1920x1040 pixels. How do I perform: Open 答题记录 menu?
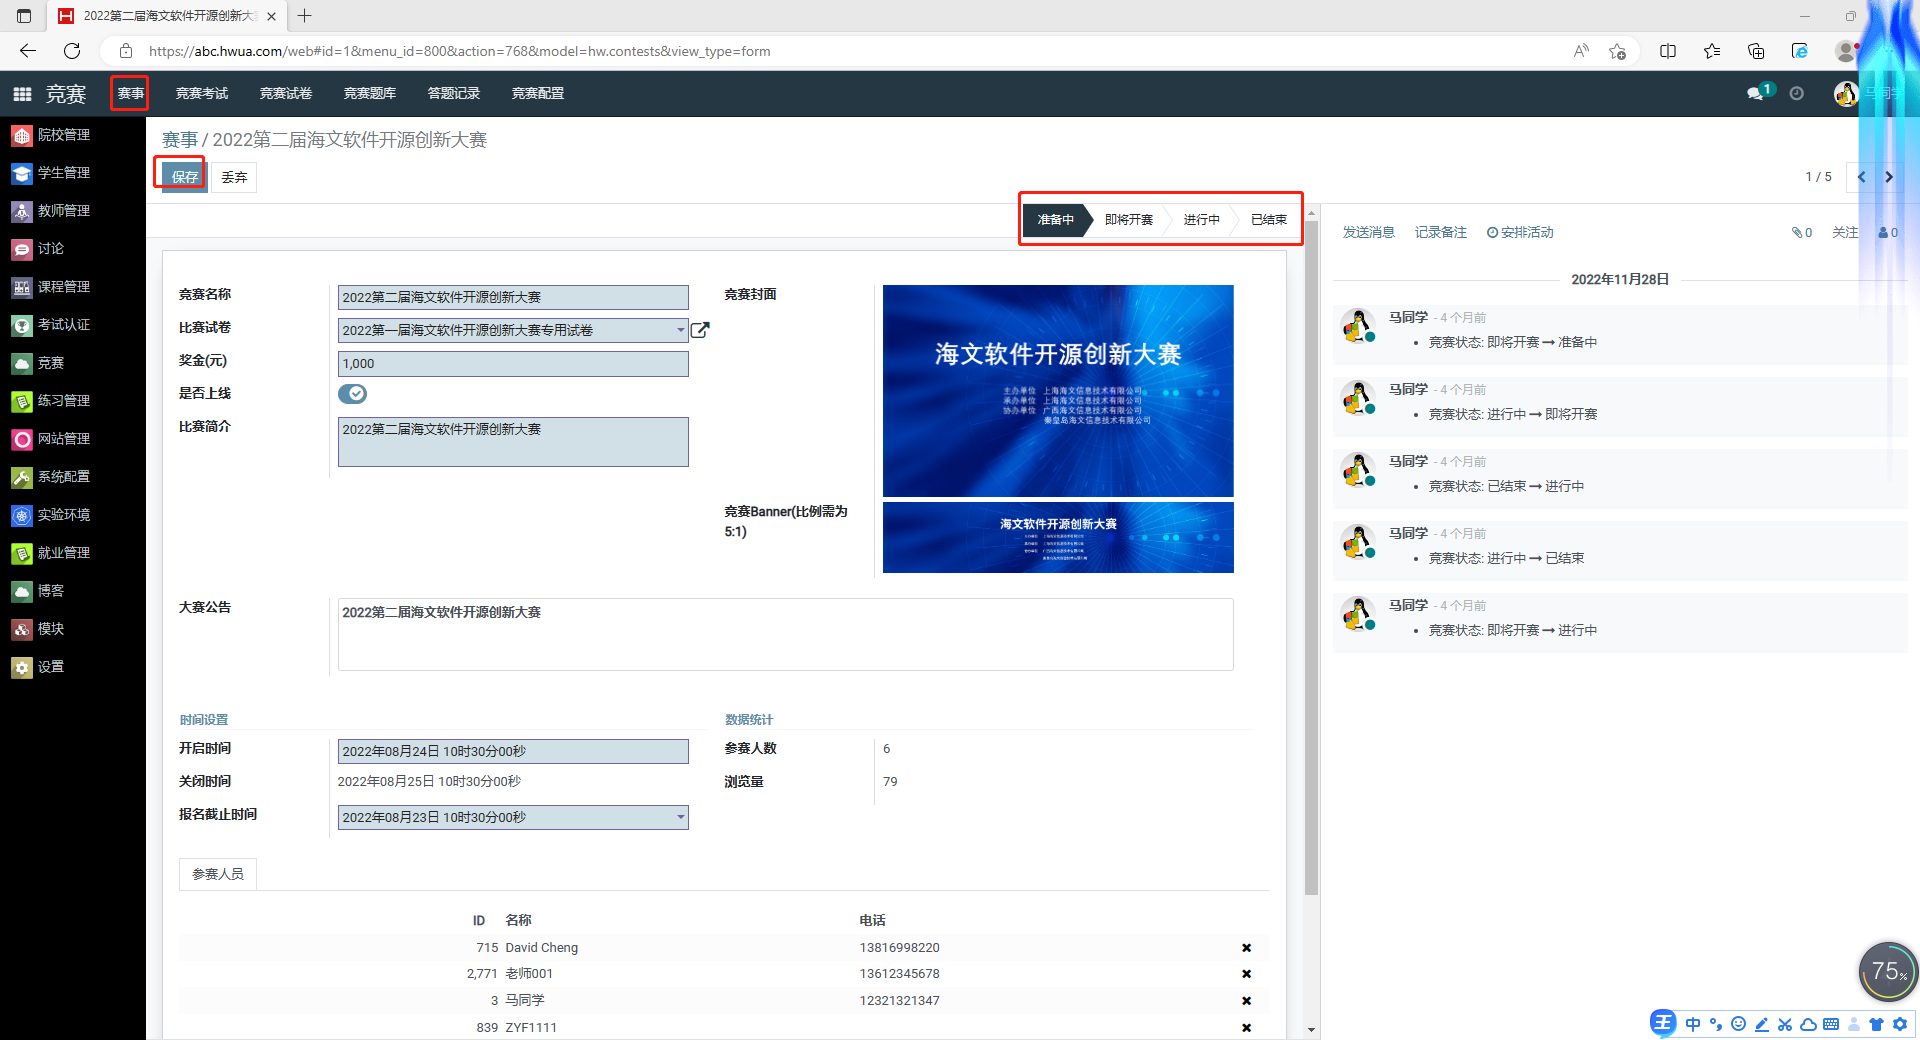click(454, 93)
